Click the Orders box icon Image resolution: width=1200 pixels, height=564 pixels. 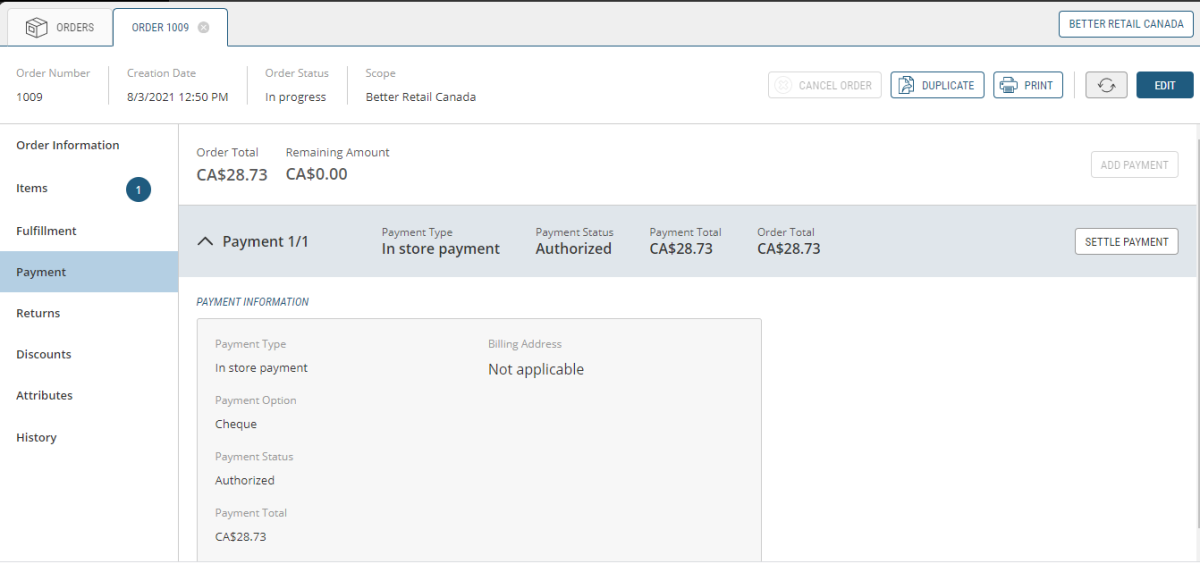pyautogui.click(x=37, y=28)
